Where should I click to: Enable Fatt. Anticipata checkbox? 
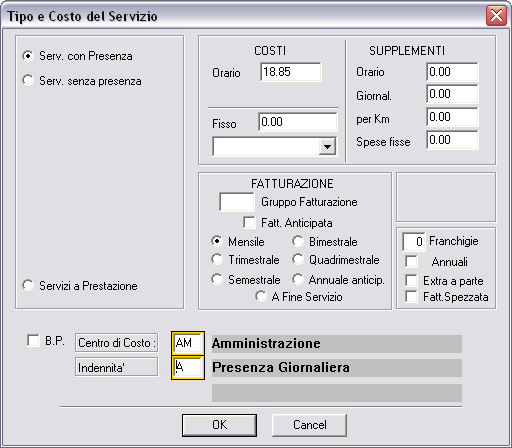(249, 222)
